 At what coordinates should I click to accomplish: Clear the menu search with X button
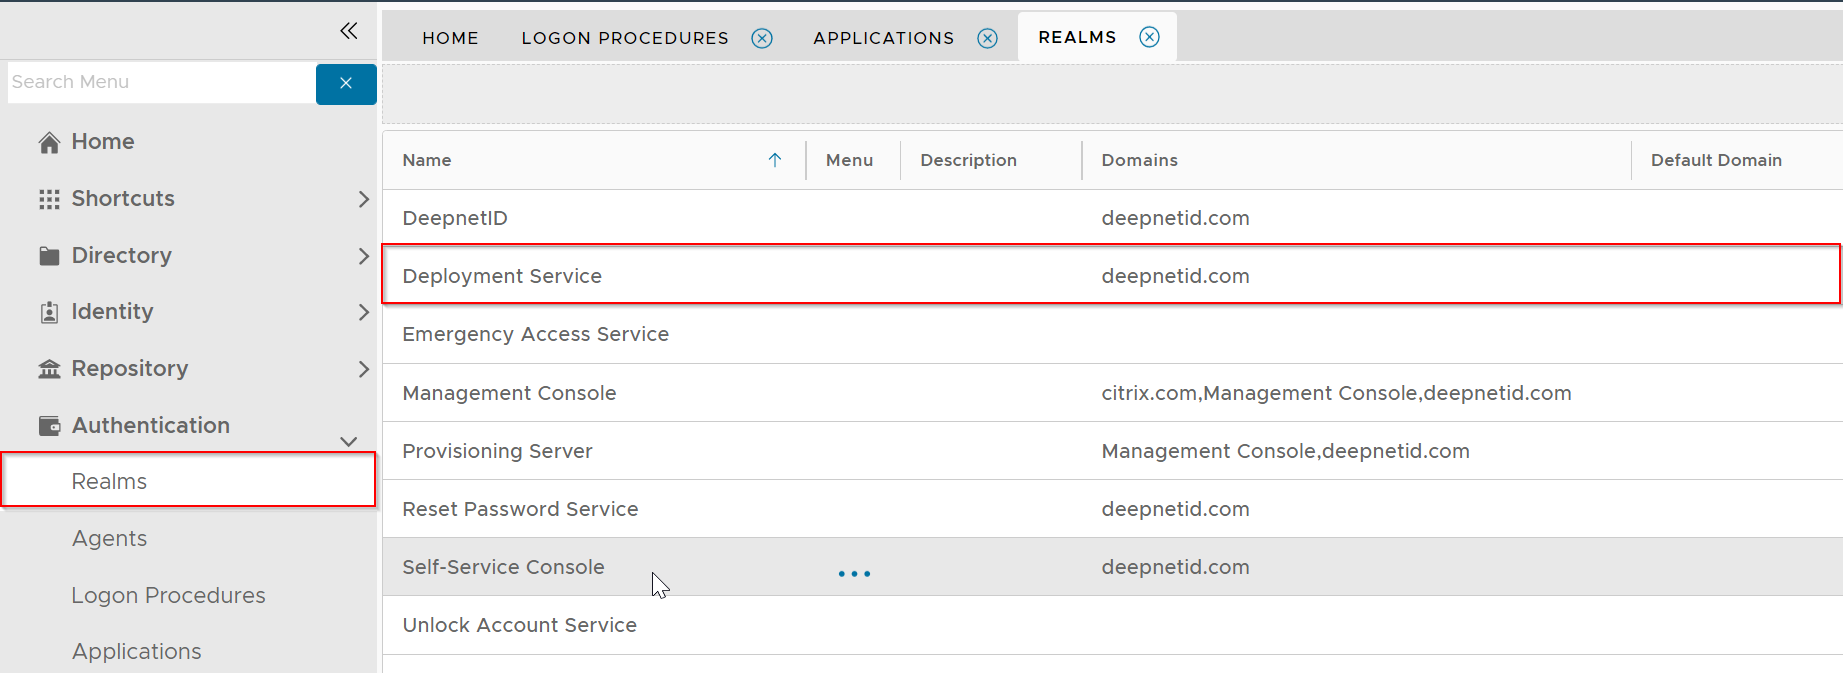pyautogui.click(x=346, y=84)
